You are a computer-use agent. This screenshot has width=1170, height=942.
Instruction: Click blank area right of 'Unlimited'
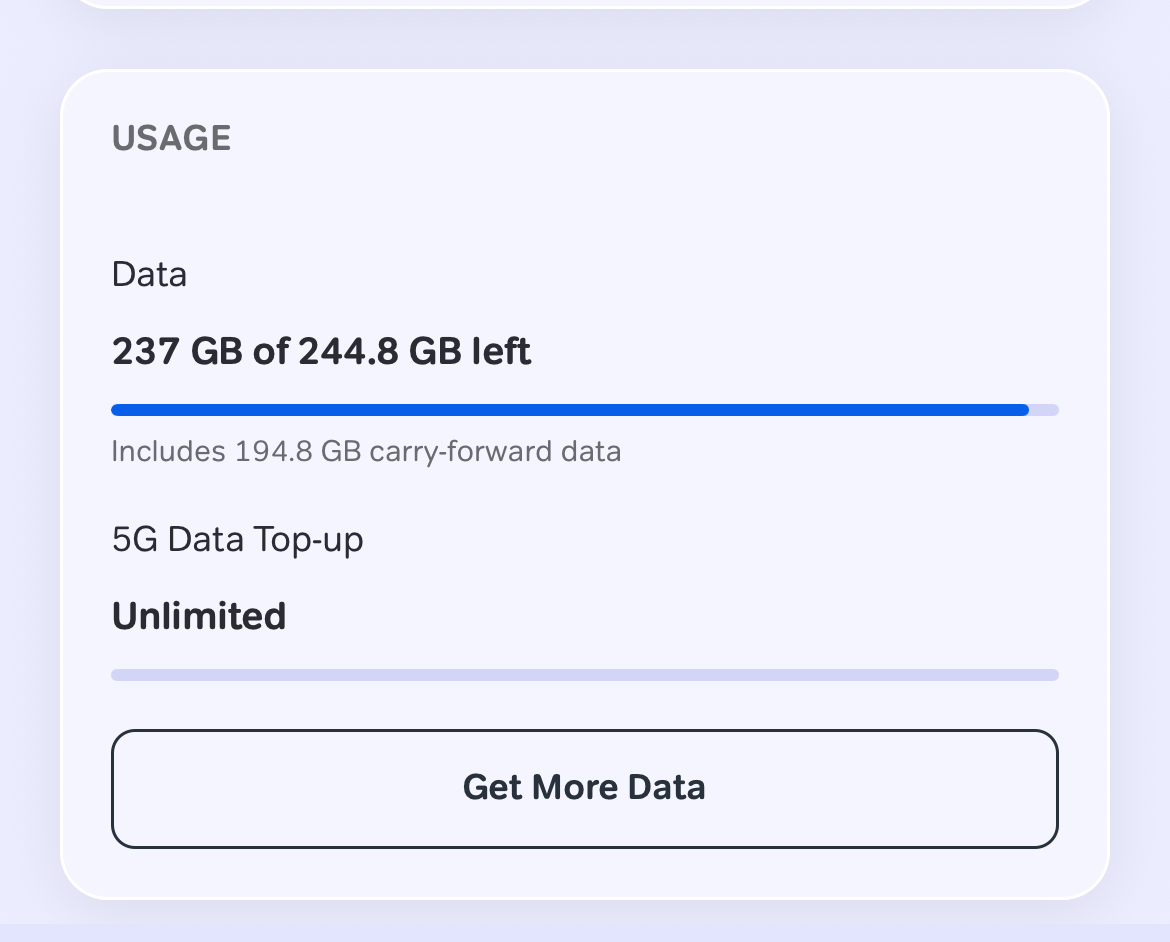[x=672, y=617]
